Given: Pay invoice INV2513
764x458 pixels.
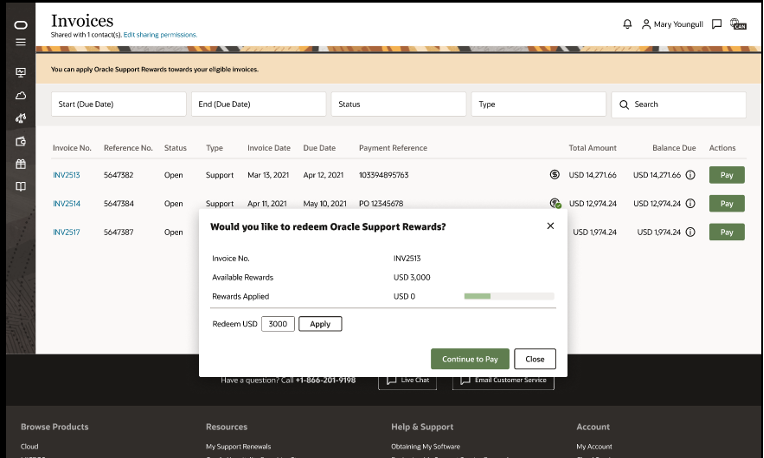Looking at the screenshot, I should [x=726, y=175].
